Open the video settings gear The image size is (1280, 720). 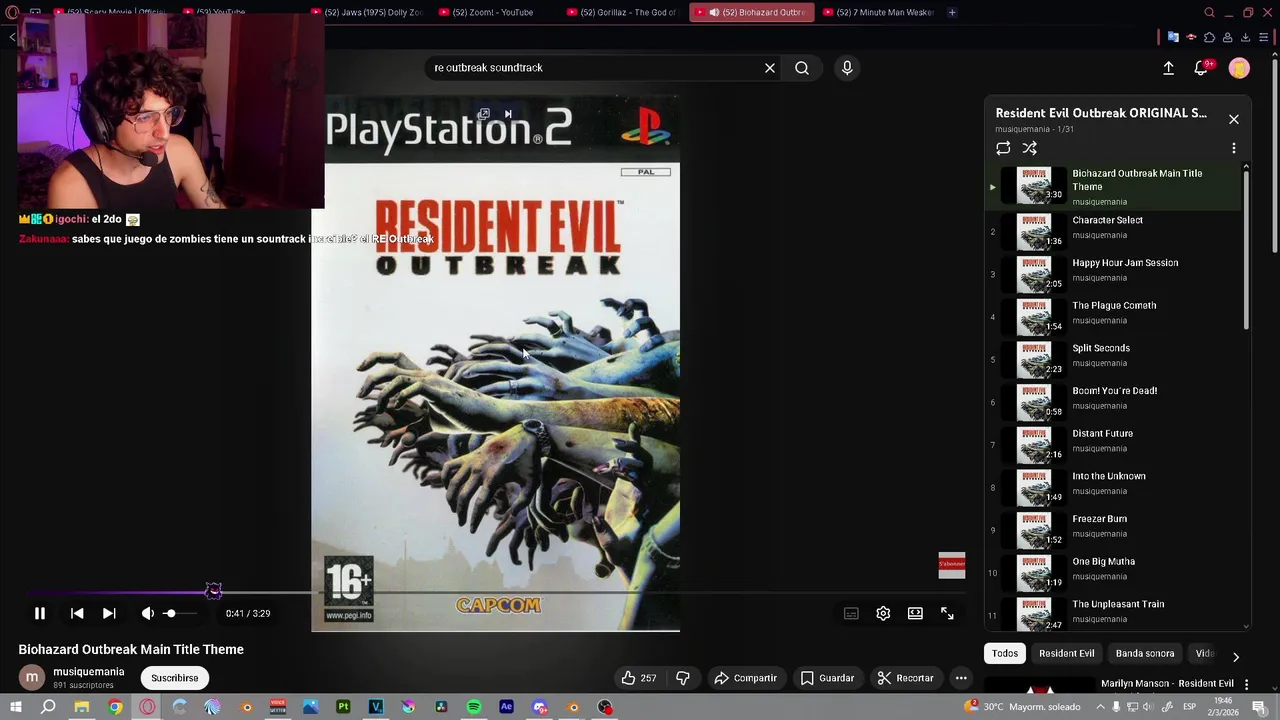tap(883, 613)
